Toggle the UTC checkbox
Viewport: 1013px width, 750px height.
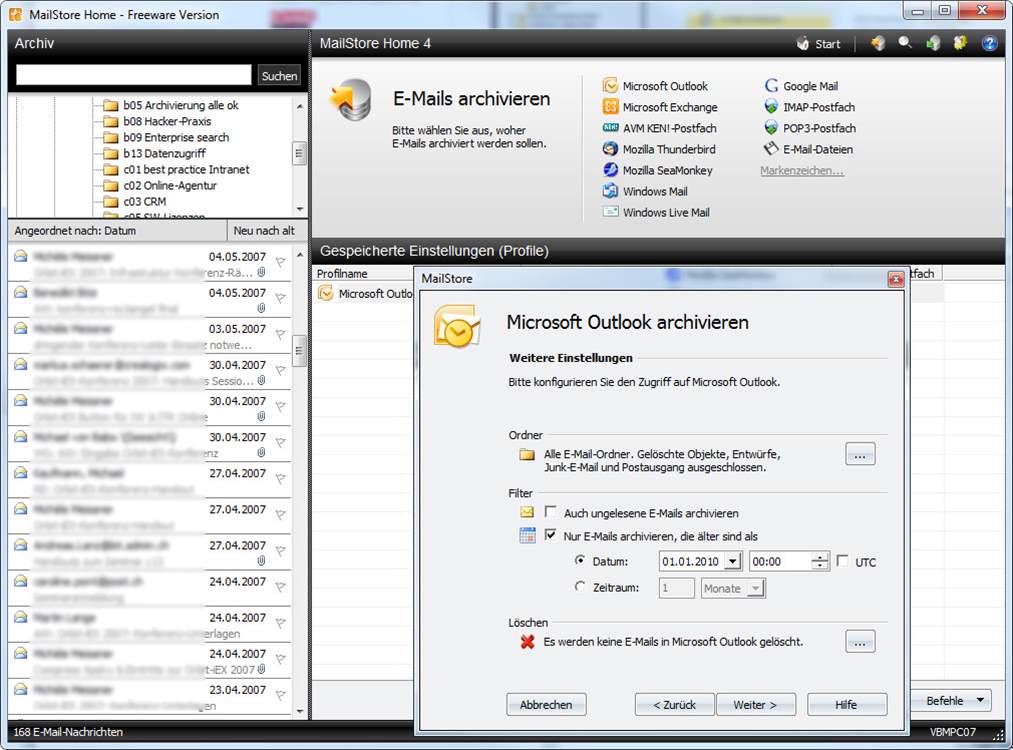click(842, 560)
